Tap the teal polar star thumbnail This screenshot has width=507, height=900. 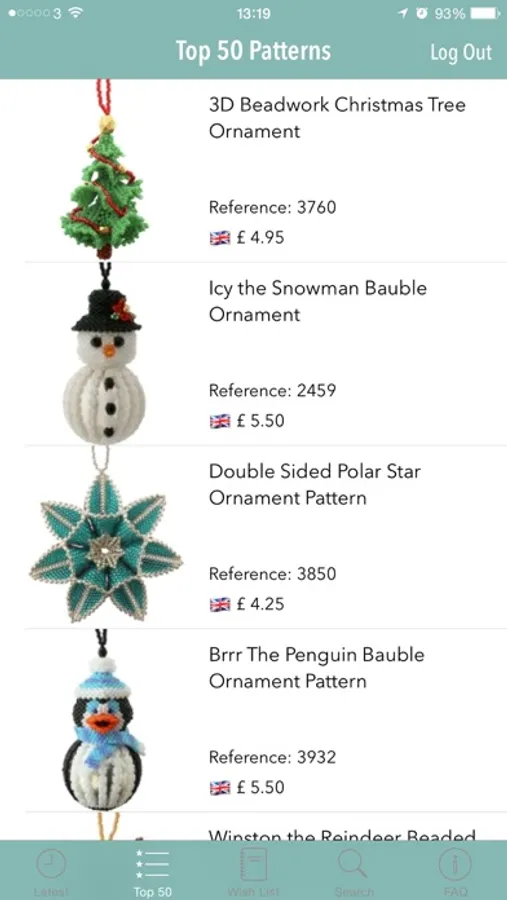pyautogui.click(x=106, y=537)
